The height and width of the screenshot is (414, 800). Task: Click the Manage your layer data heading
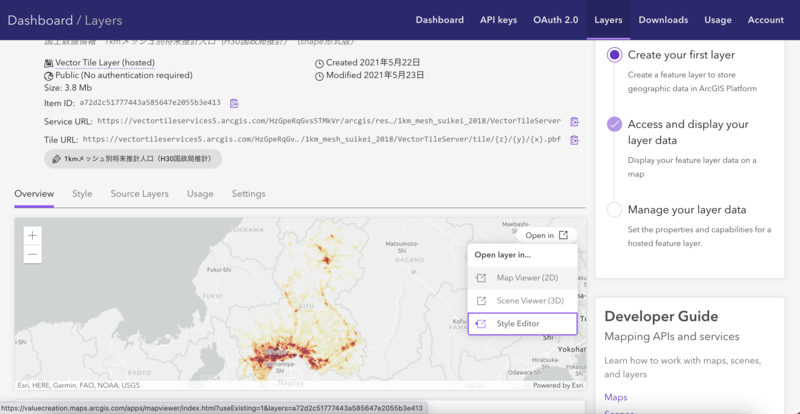(x=687, y=210)
